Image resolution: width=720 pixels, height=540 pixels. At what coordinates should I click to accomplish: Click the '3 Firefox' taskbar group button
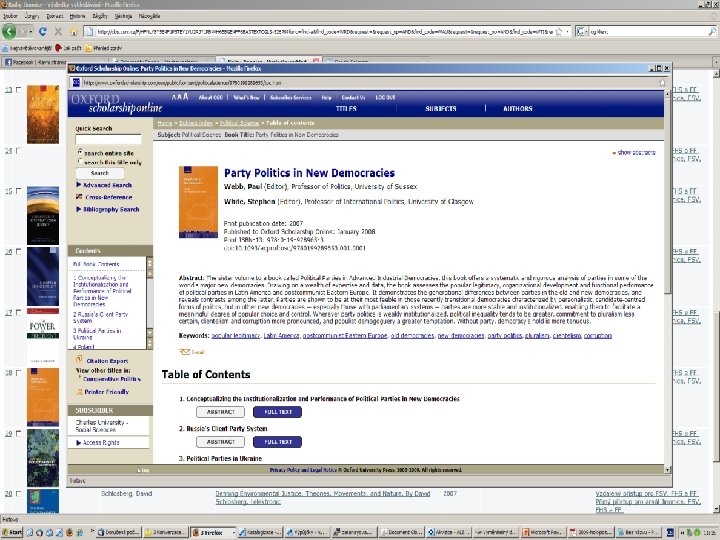click(x=213, y=533)
